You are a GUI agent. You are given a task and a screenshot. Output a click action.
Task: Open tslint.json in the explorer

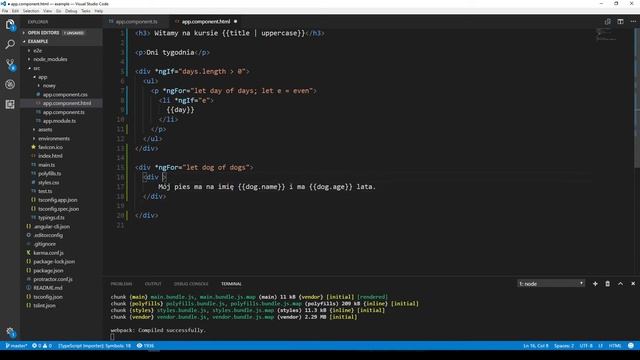click(44, 305)
